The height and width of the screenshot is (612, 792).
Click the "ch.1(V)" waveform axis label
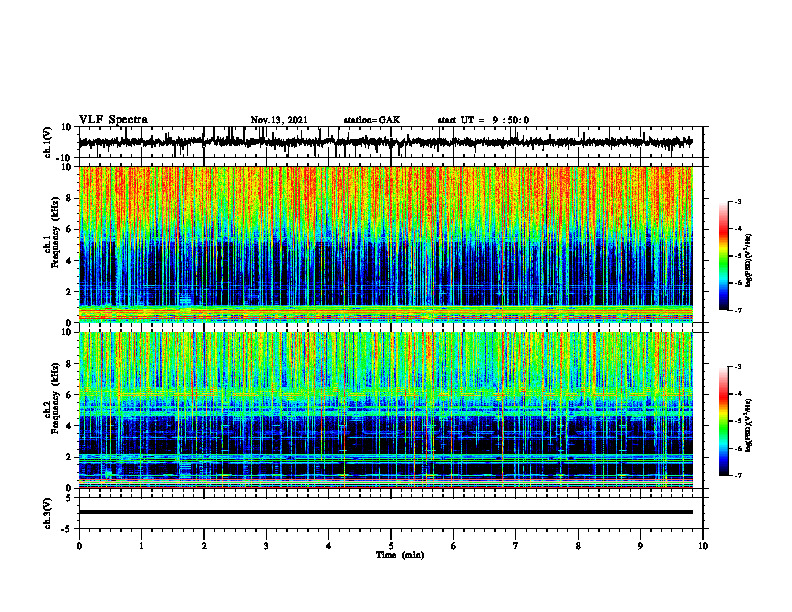(48, 142)
